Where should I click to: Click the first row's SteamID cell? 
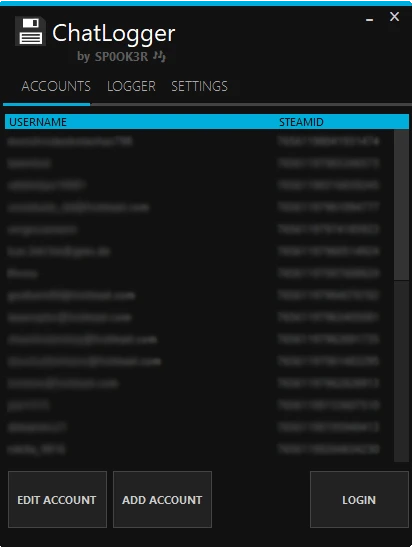coord(328,141)
